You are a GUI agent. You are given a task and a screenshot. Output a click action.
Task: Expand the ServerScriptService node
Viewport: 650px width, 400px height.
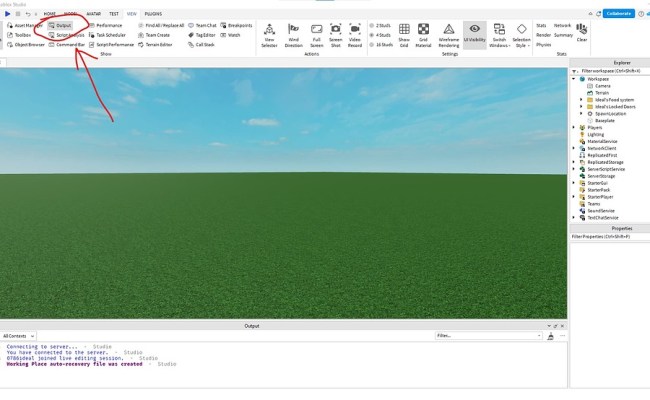[x=574, y=169]
